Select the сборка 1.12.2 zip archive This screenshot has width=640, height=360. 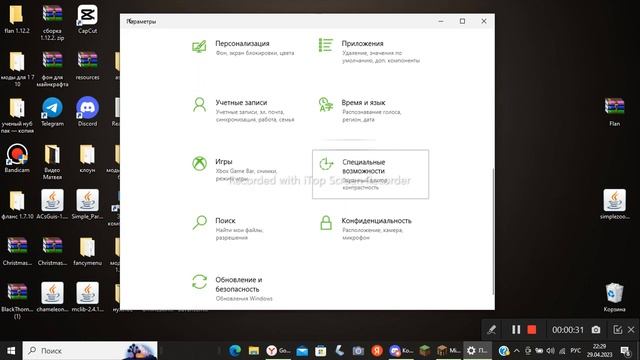coord(52,22)
